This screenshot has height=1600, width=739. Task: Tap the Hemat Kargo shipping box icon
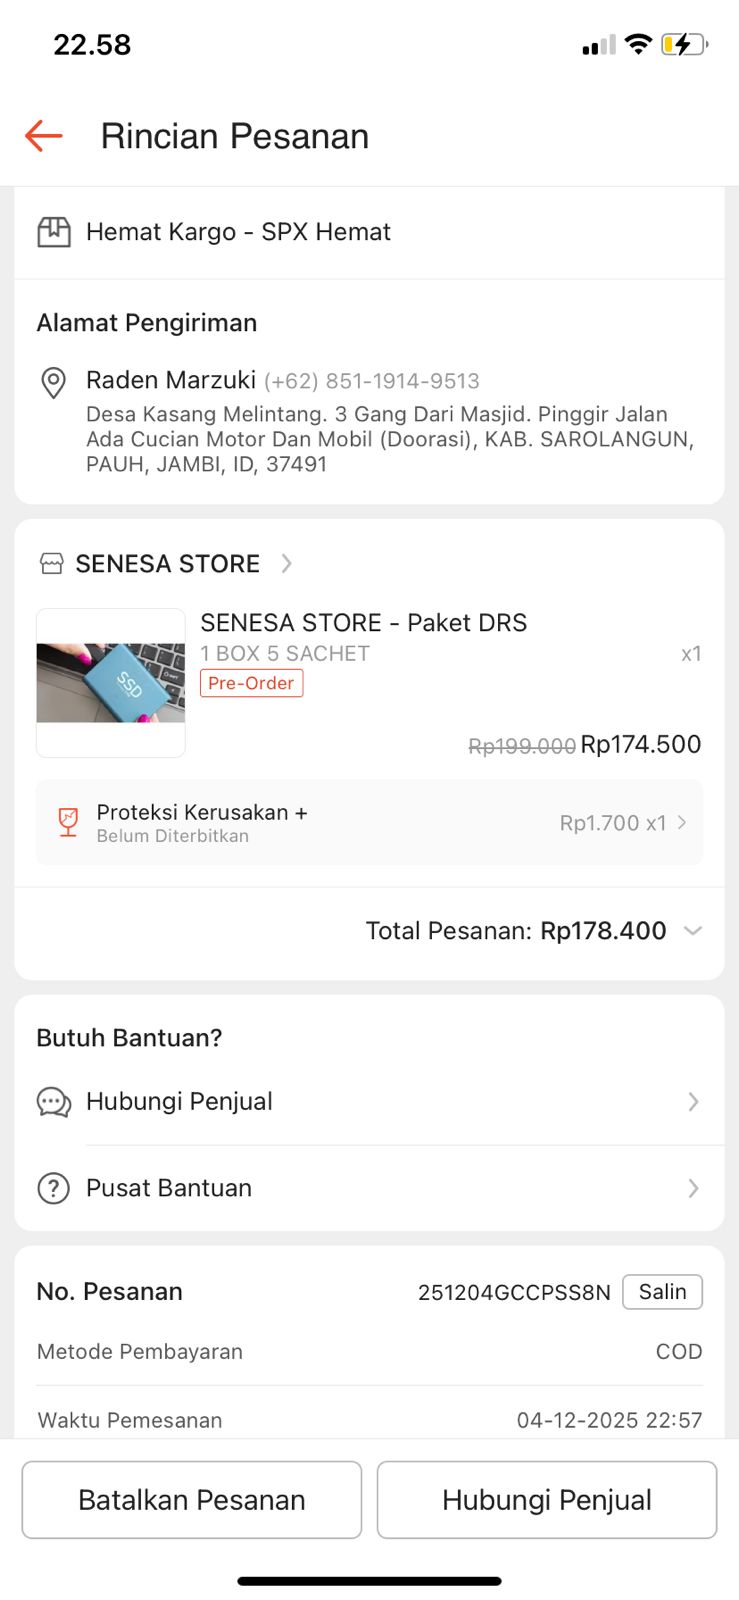54,232
